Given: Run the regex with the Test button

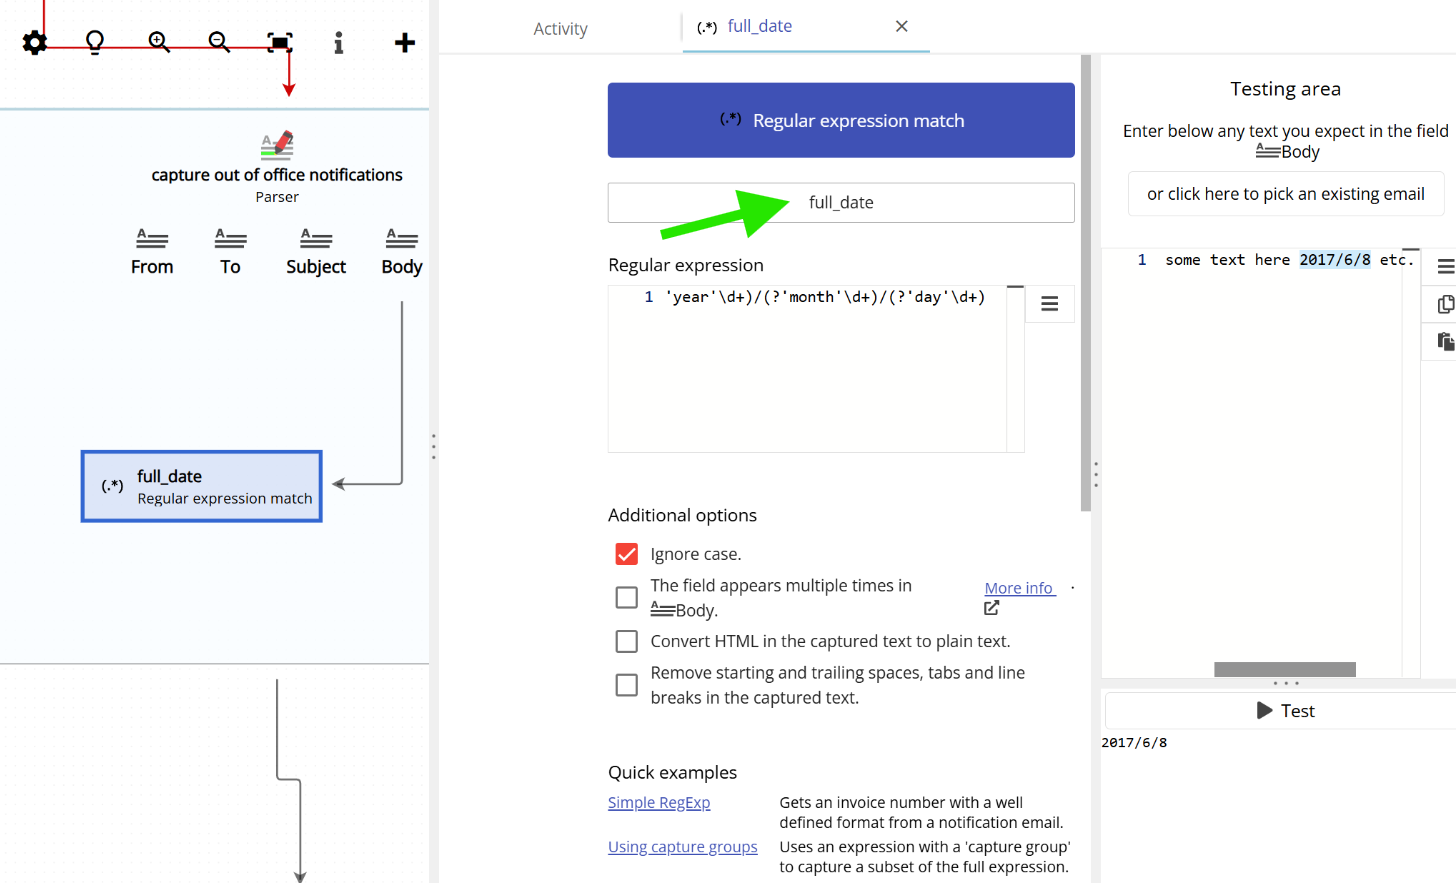Looking at the screenshot, I should point(1285,710).
